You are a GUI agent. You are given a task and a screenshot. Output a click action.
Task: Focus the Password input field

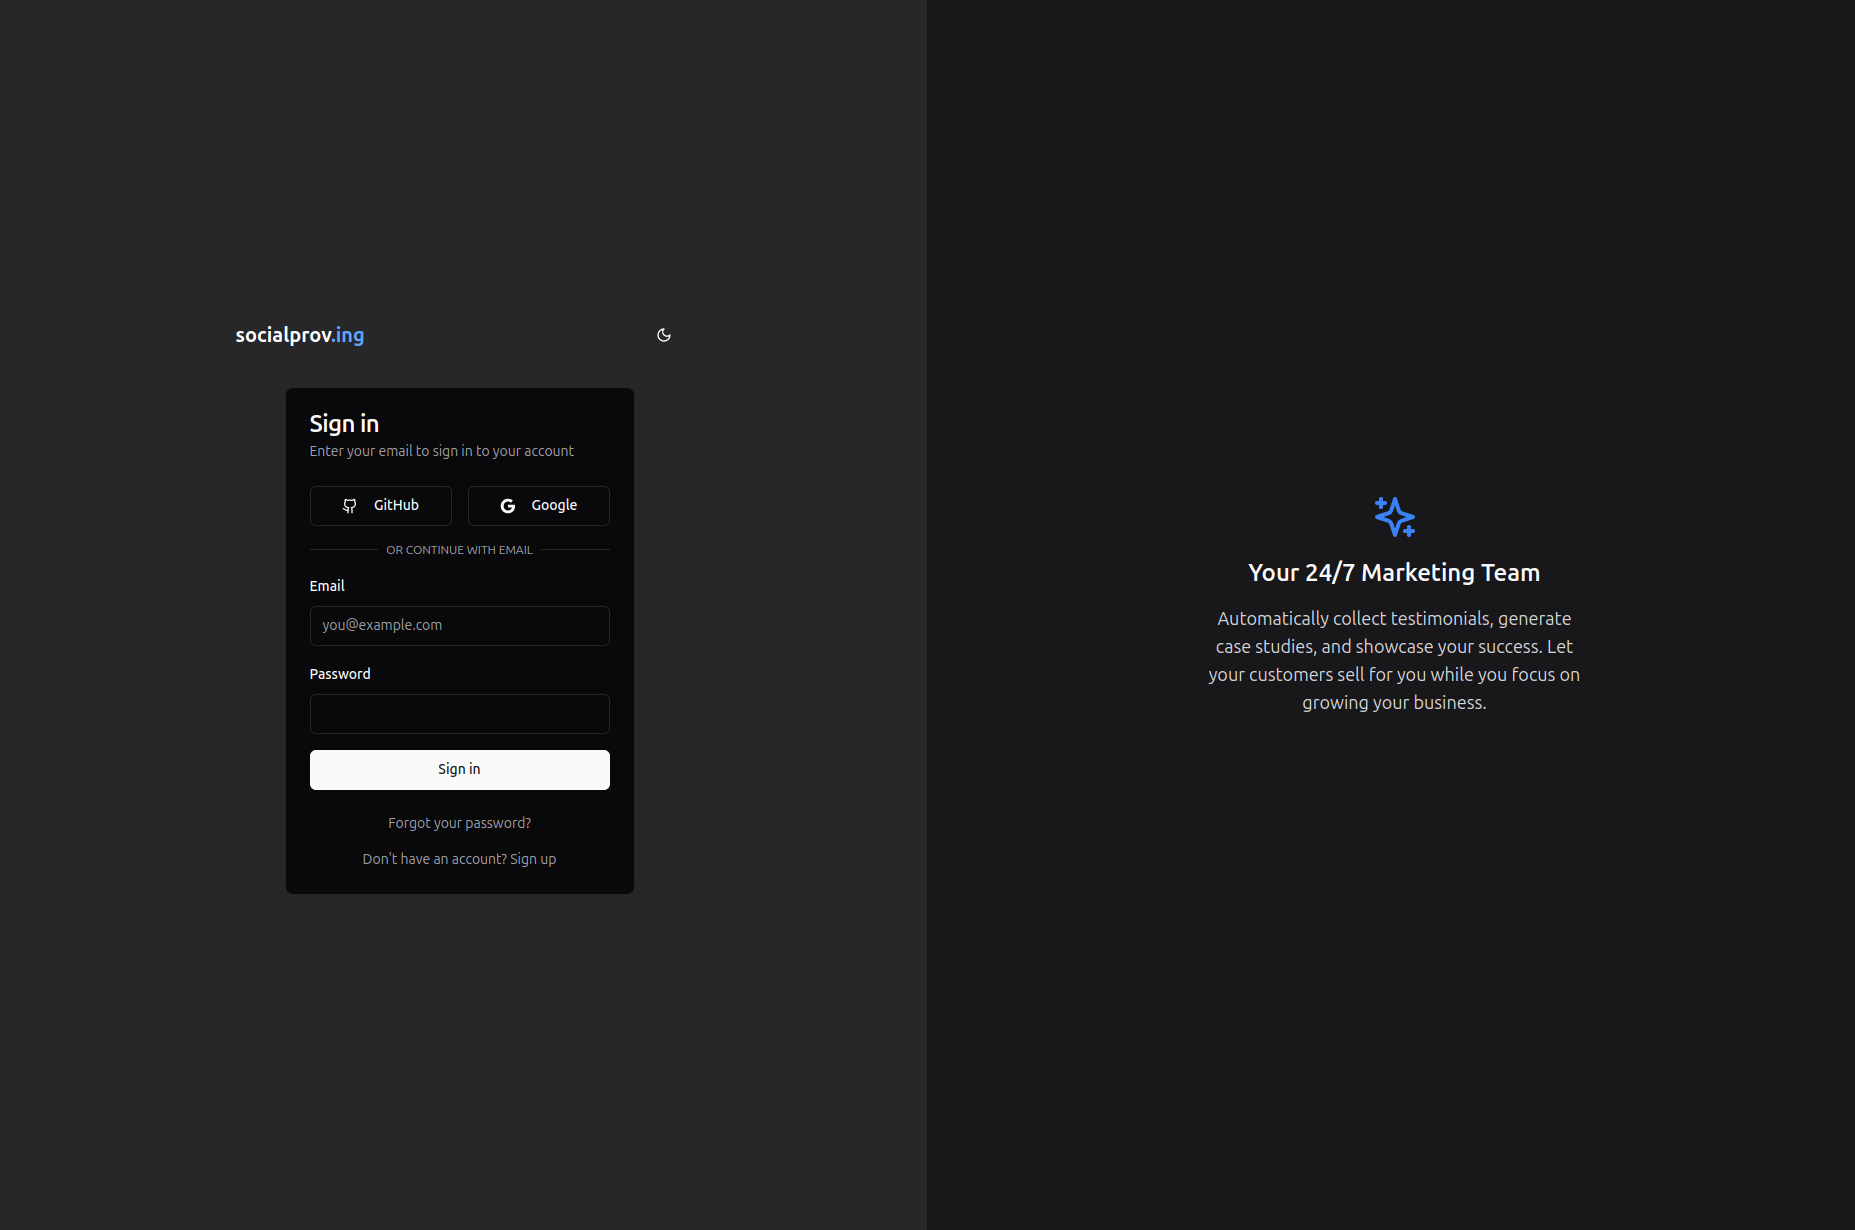click(x=460, y=714)
